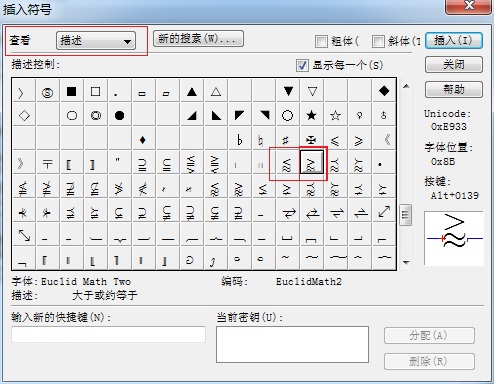Click the 输入新的快捷键(N) input field
The image size is (494, 384).
point(108,334)
